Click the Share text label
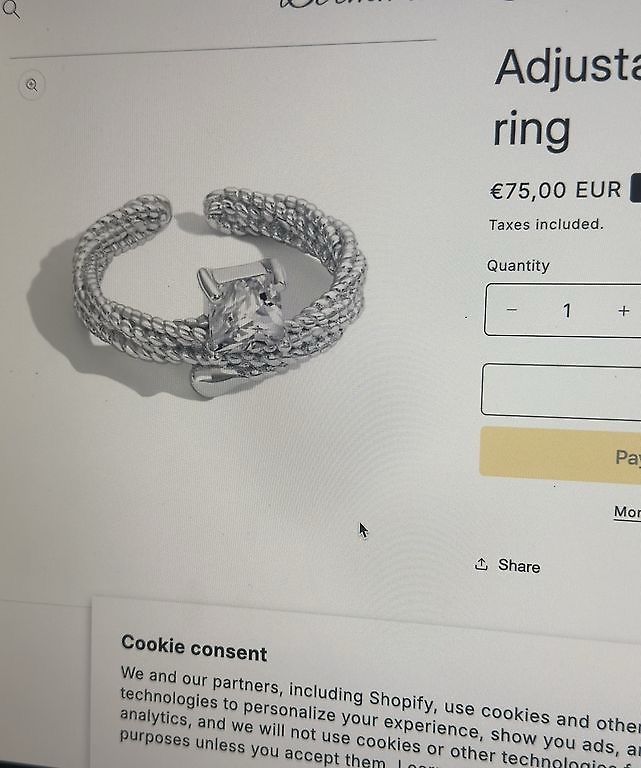The image size is (641, 768). click(519, 566)
